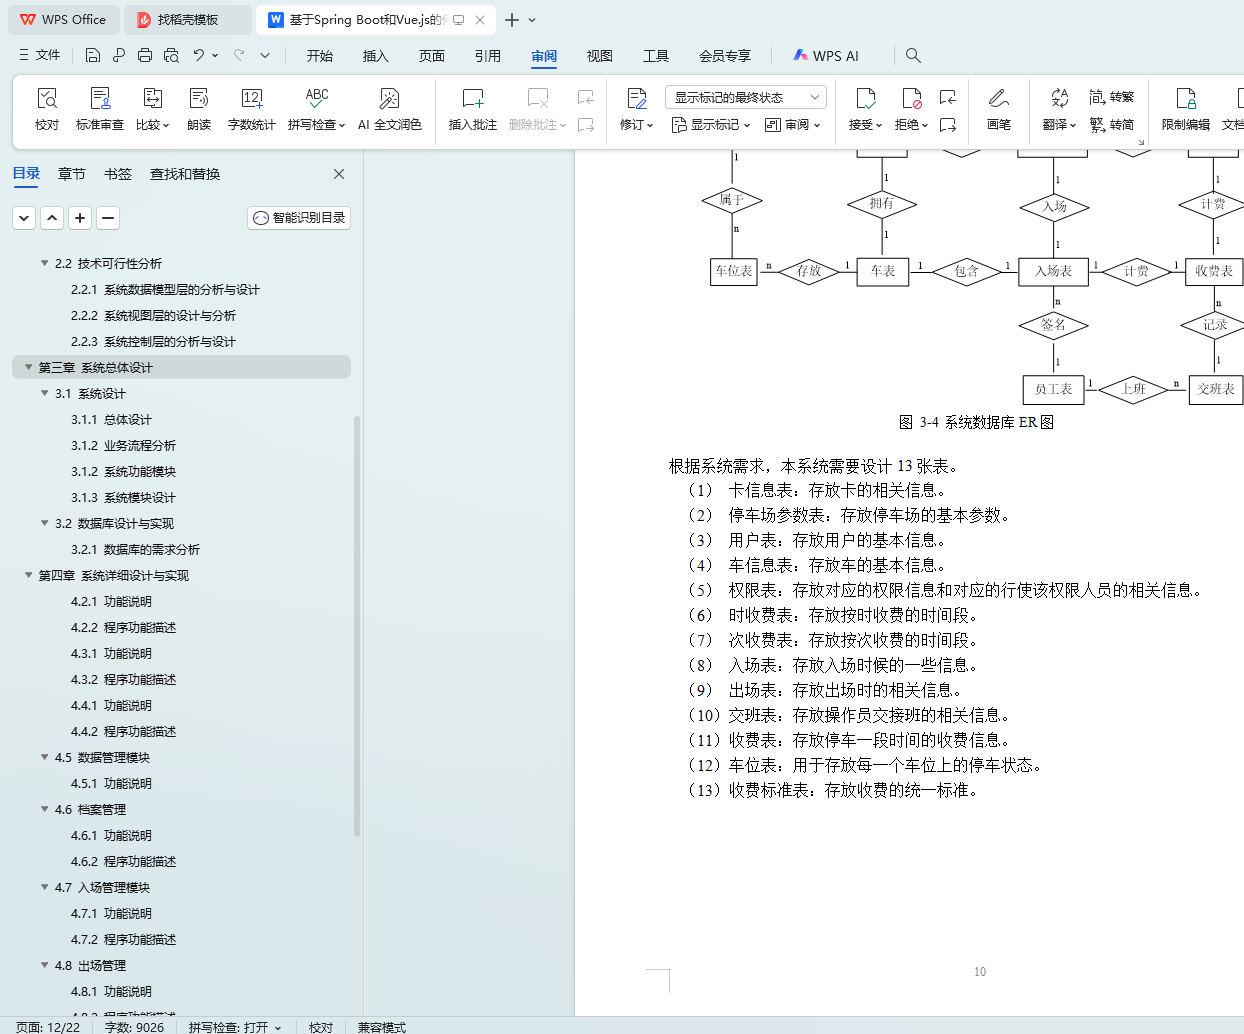1244x1034 pixels.
Task: Collapse the 4.7 入场管理模块 node
Action: point(44,887)
